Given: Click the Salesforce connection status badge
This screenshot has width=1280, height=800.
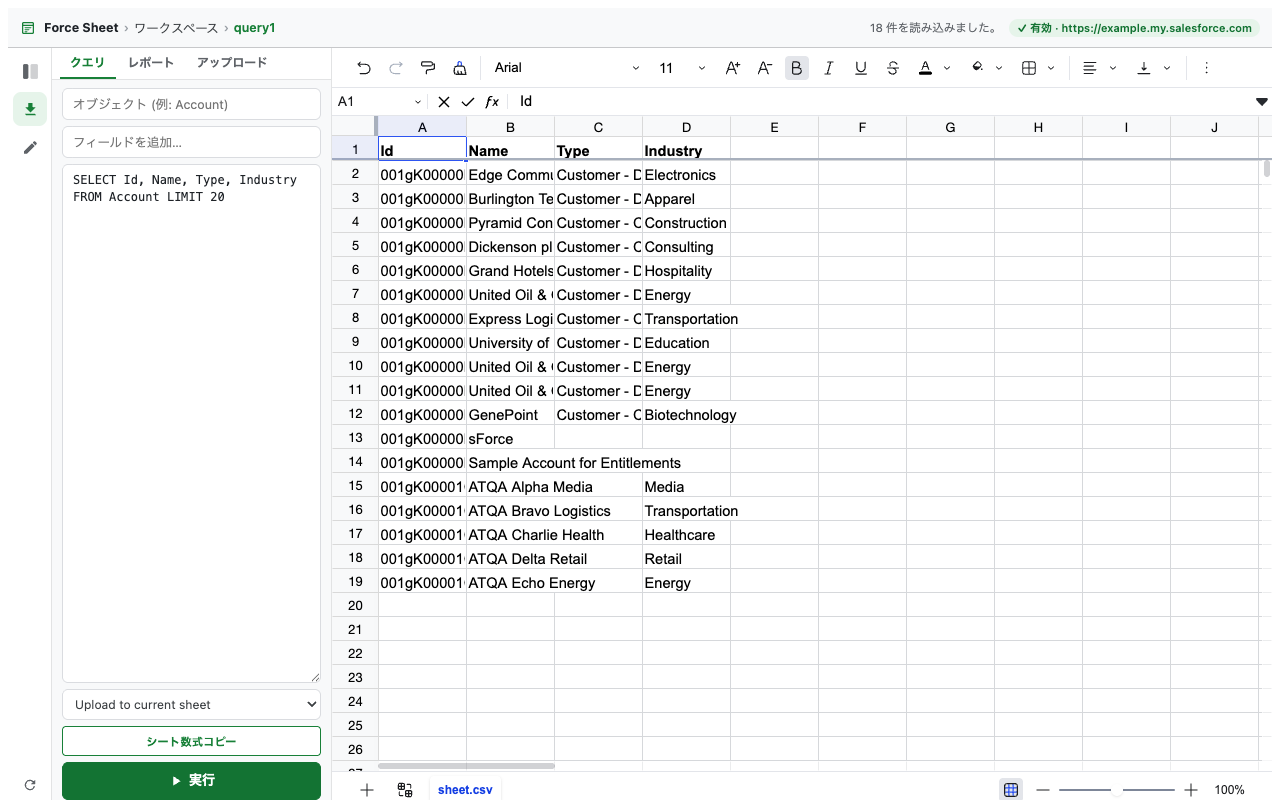Looking at the screenshot, I should [x=1135, y=28].
